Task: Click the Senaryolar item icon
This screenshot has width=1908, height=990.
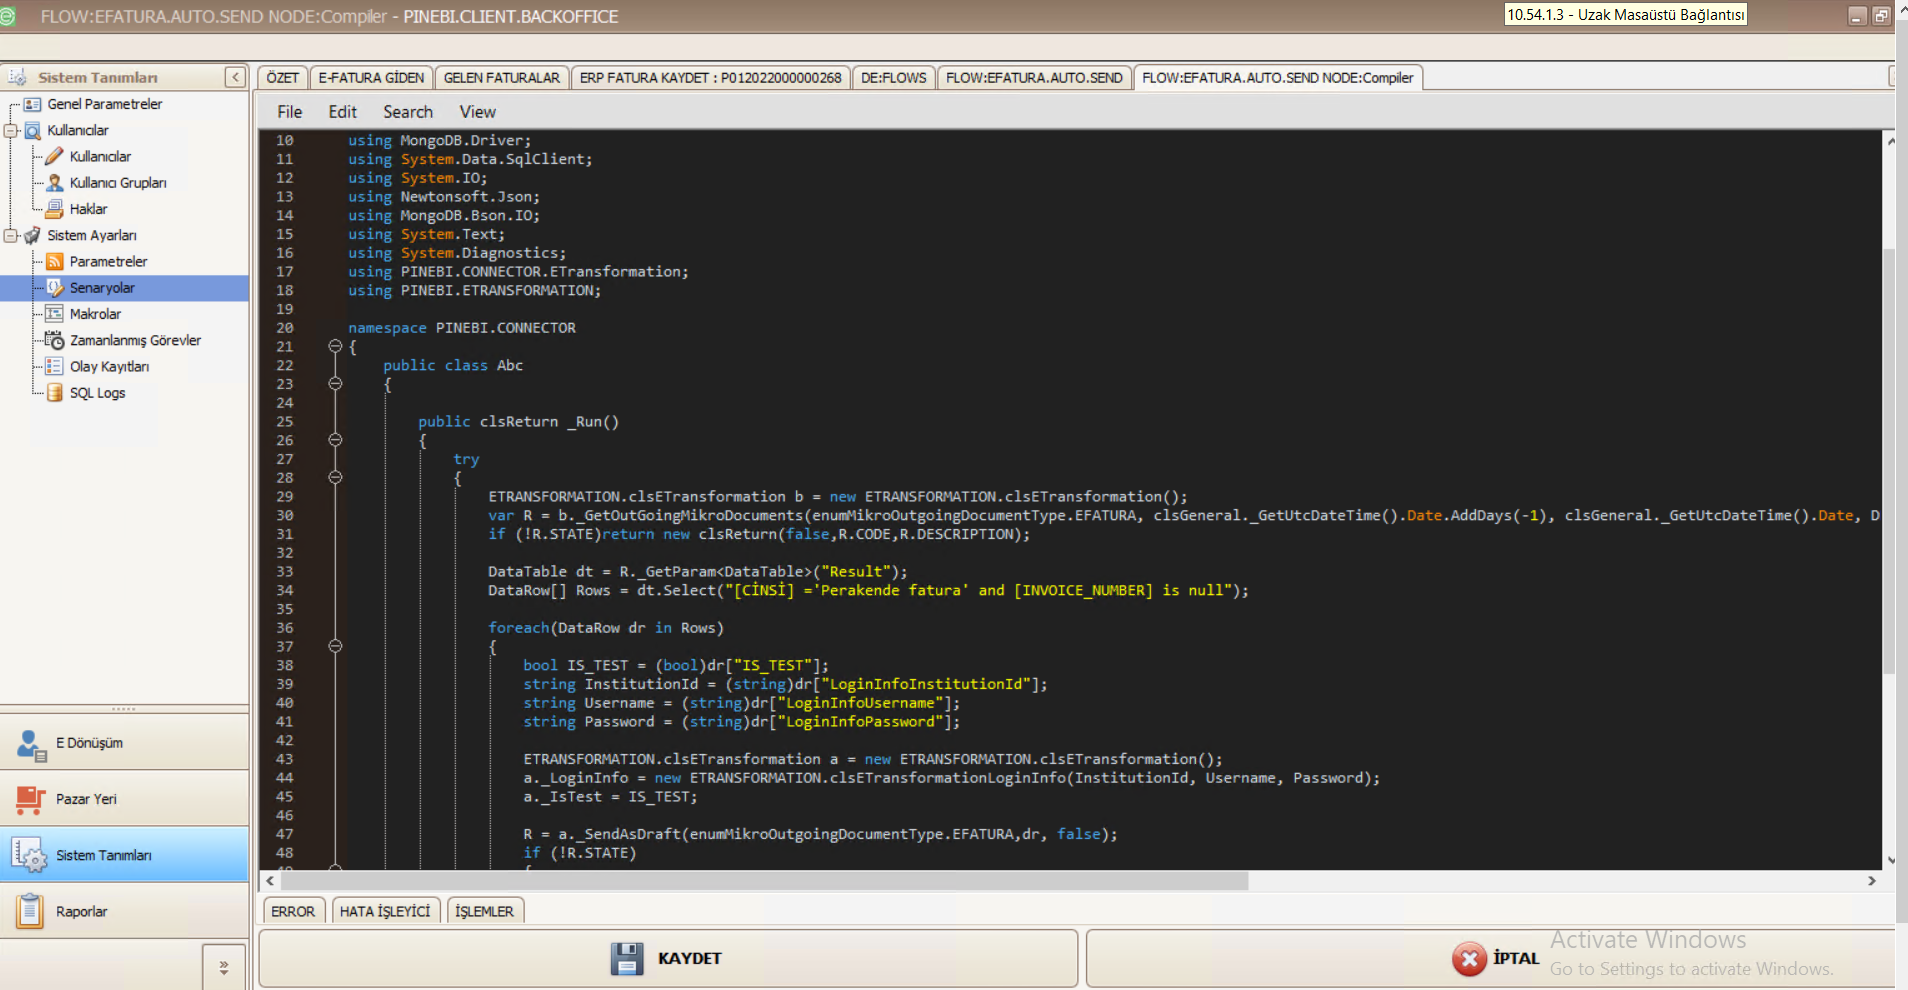Action: (x=54, y=287)
